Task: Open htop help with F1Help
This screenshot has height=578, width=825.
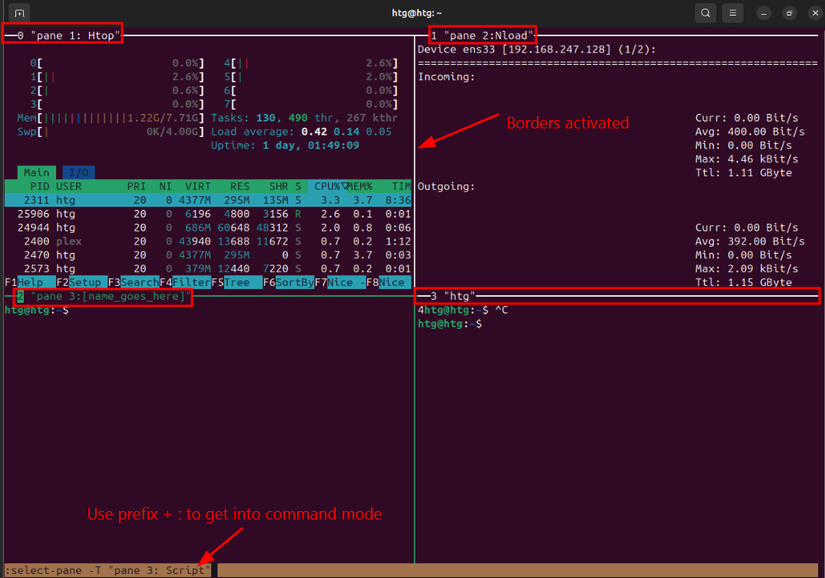Action: tap(22, 283)
